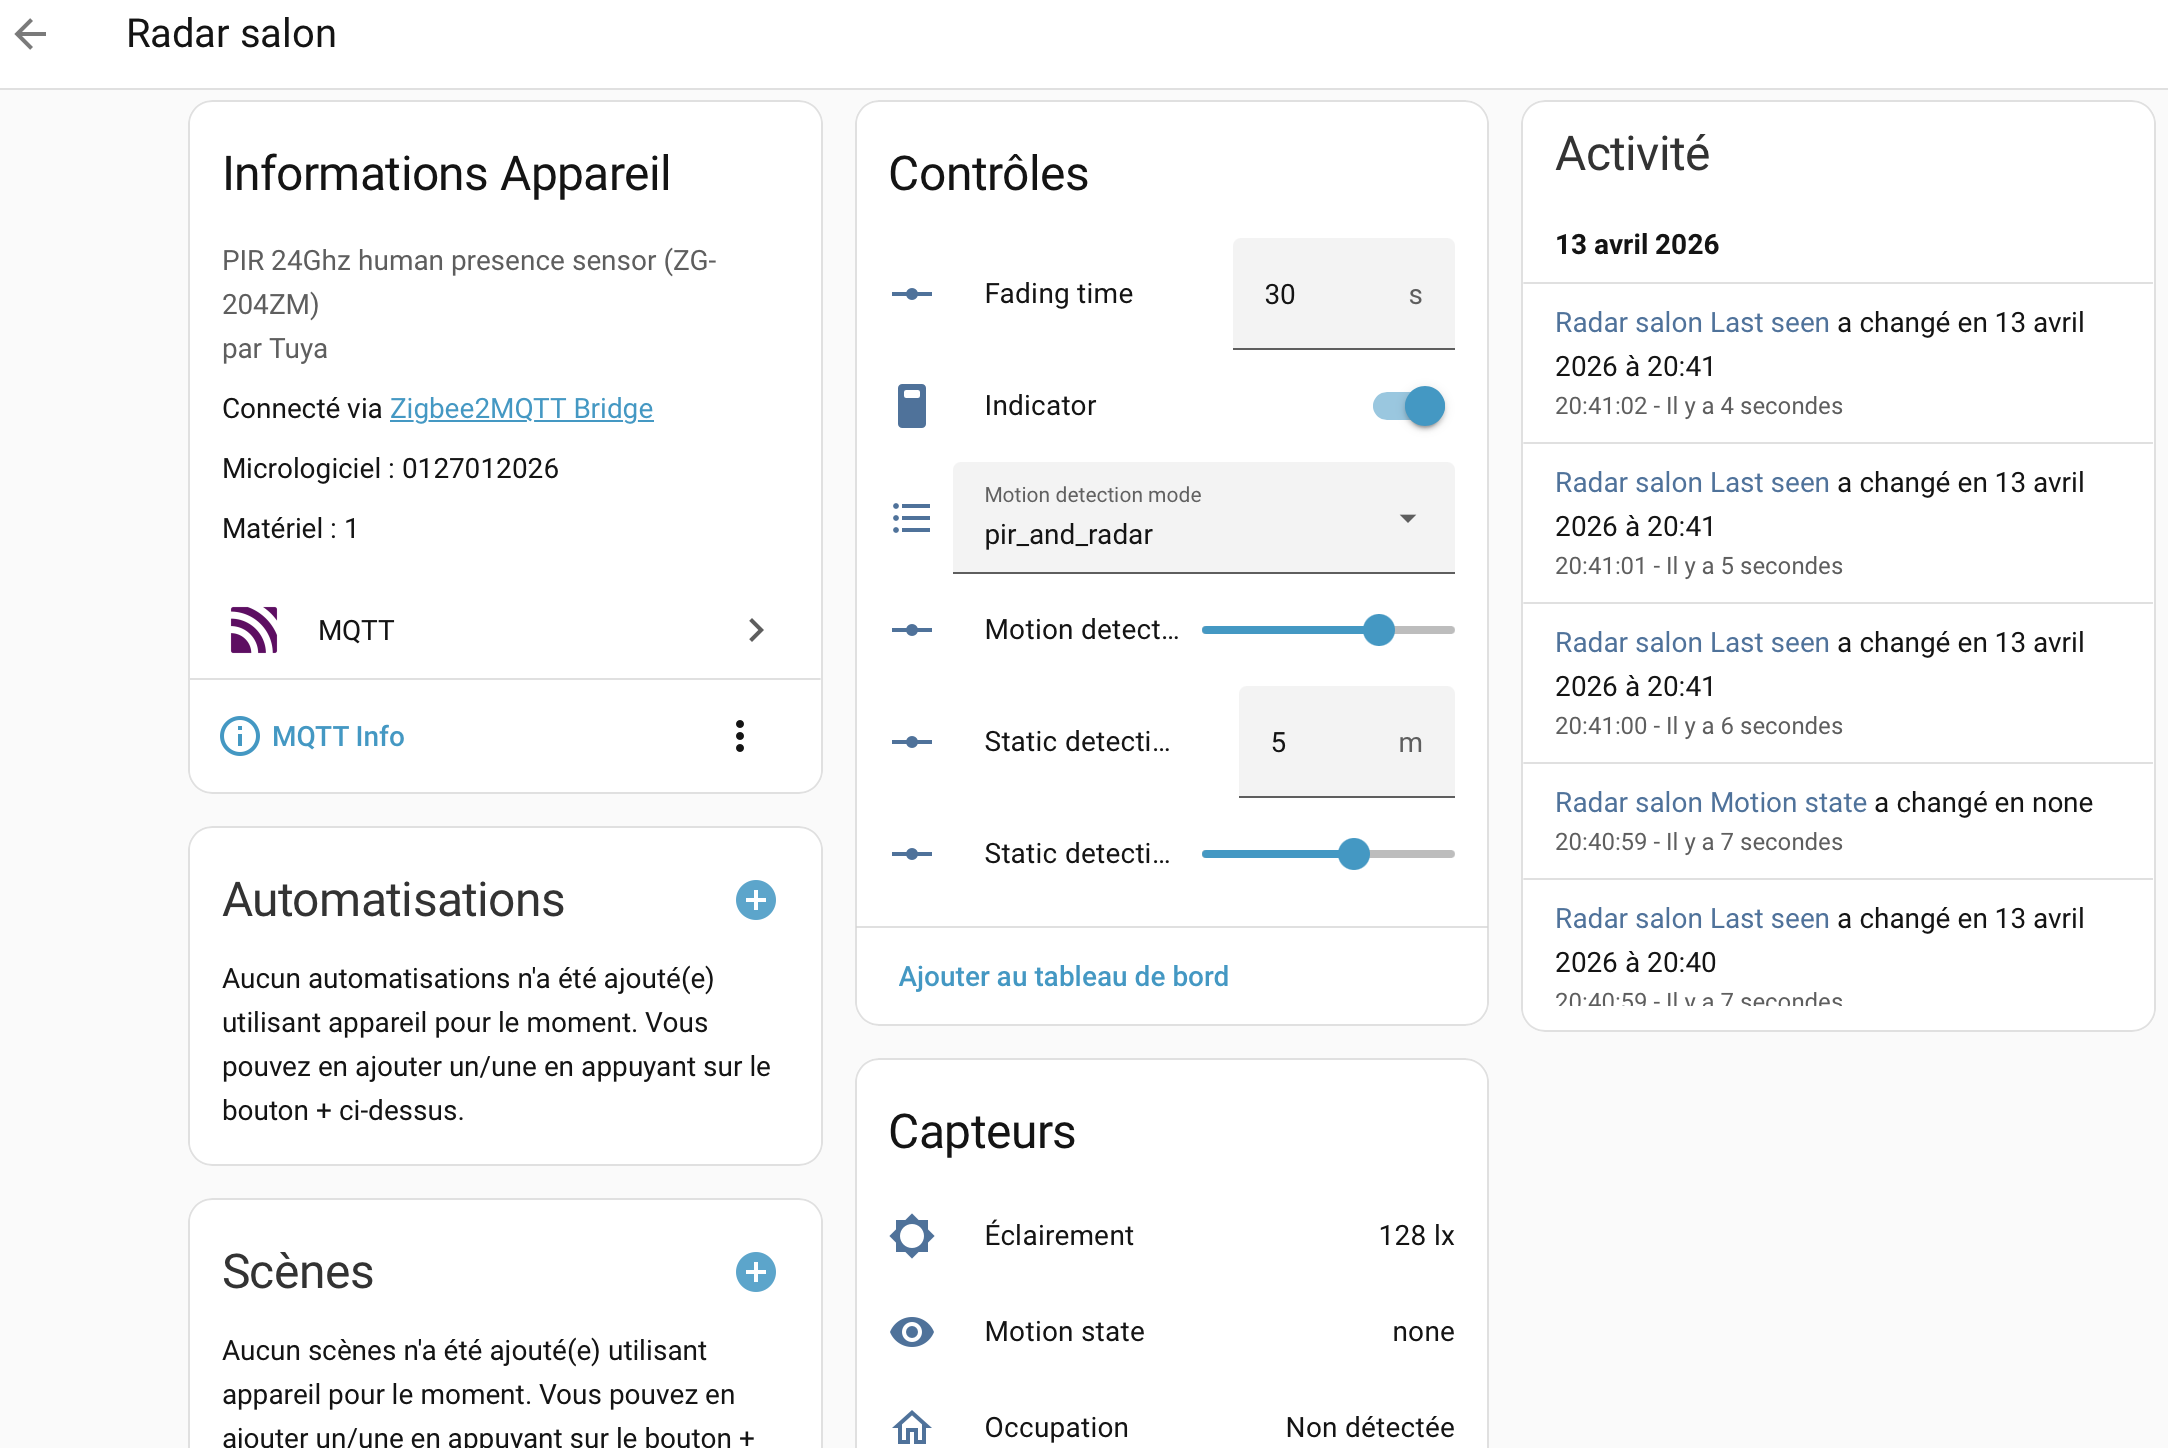Open the Zigbee2MQTT Bridge link
Screen dimensions: 2168x1448
pos(521,408)
